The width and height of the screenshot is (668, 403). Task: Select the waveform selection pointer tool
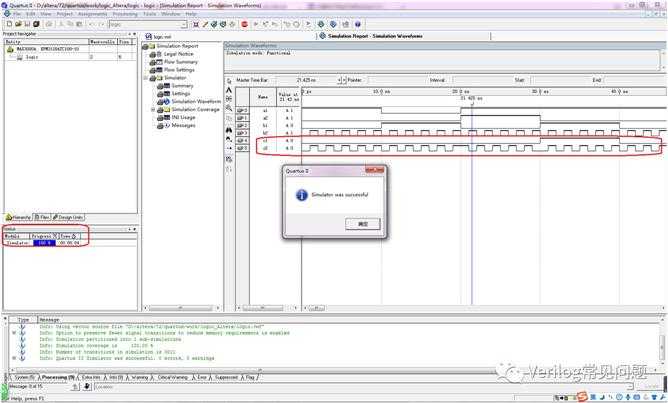click(x=229, y=81)
